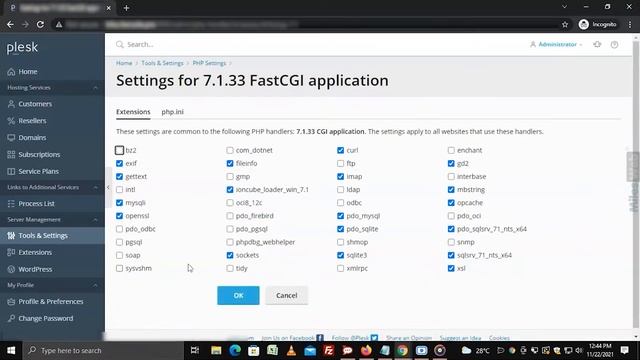
Task: Bookmark this page with the star icon
Action: click(565, 24)
